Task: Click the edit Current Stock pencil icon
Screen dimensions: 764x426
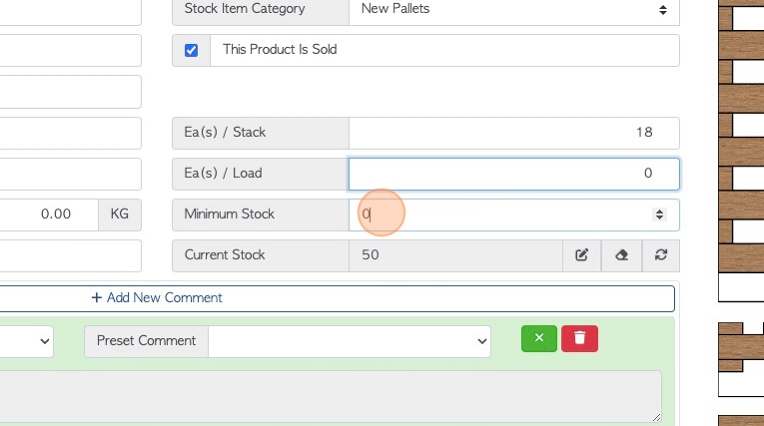Action: point(582,255)
